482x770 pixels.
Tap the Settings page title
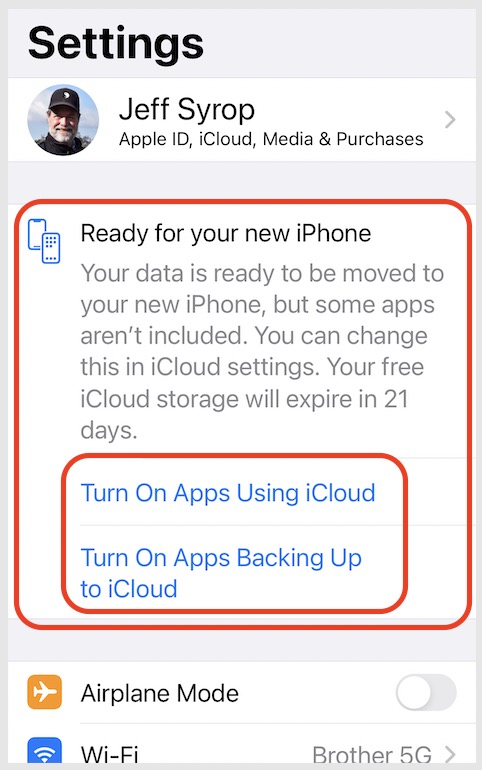pyautogui.click(x=116, y=44)
